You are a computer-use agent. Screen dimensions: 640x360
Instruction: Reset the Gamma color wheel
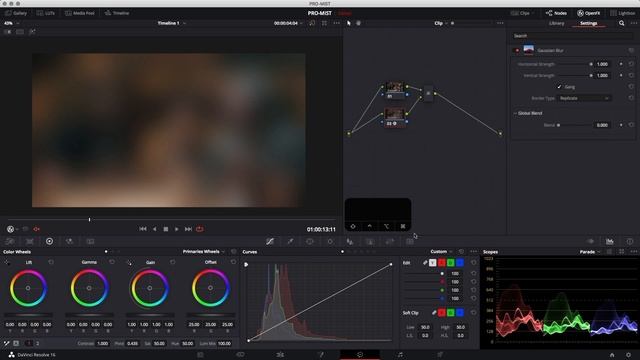112,262
